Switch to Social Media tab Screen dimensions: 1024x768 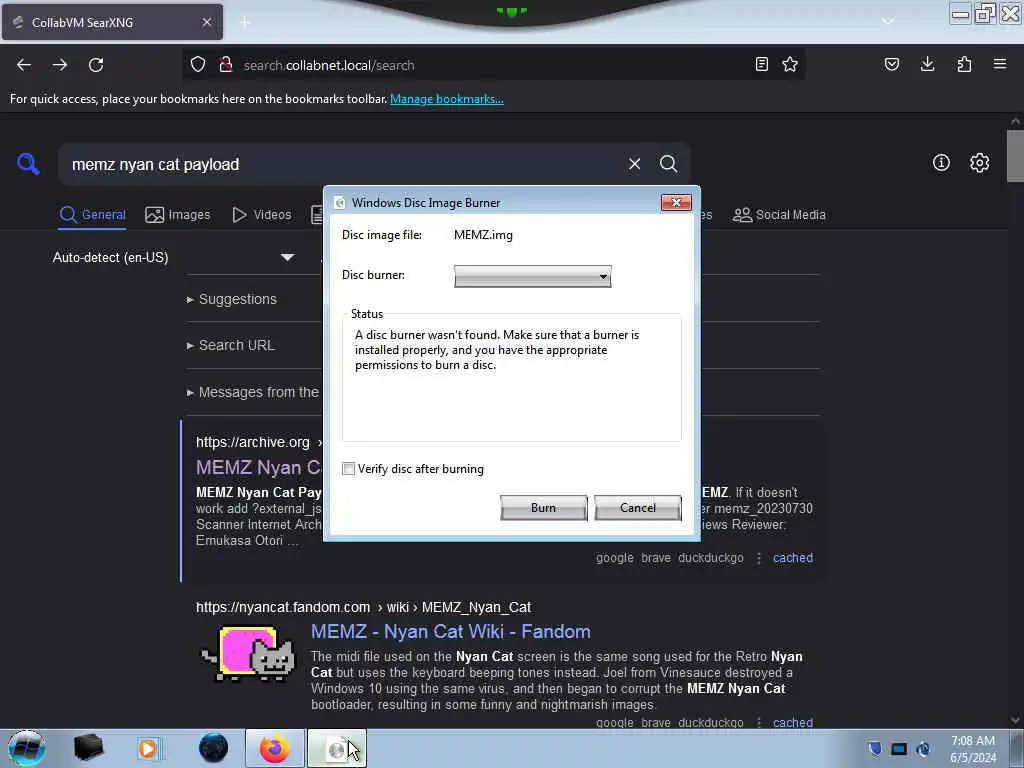pyautogui.click(x=779, y=215)
